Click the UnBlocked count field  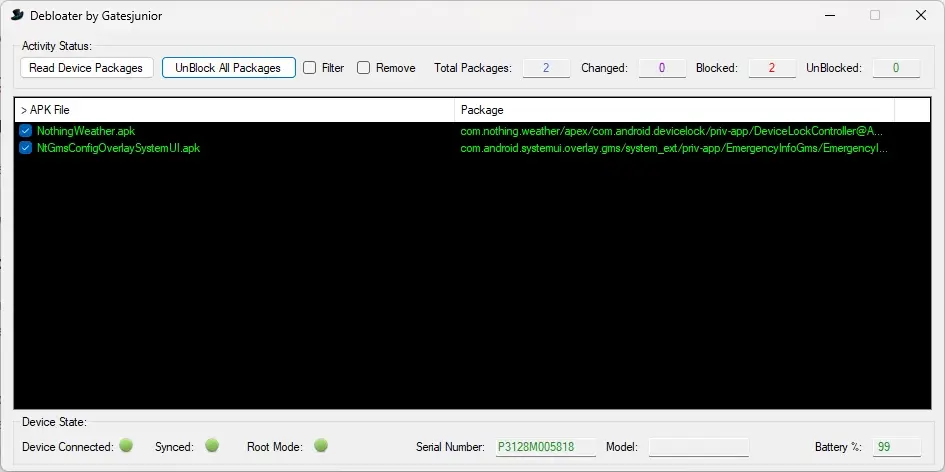(896, 68)
